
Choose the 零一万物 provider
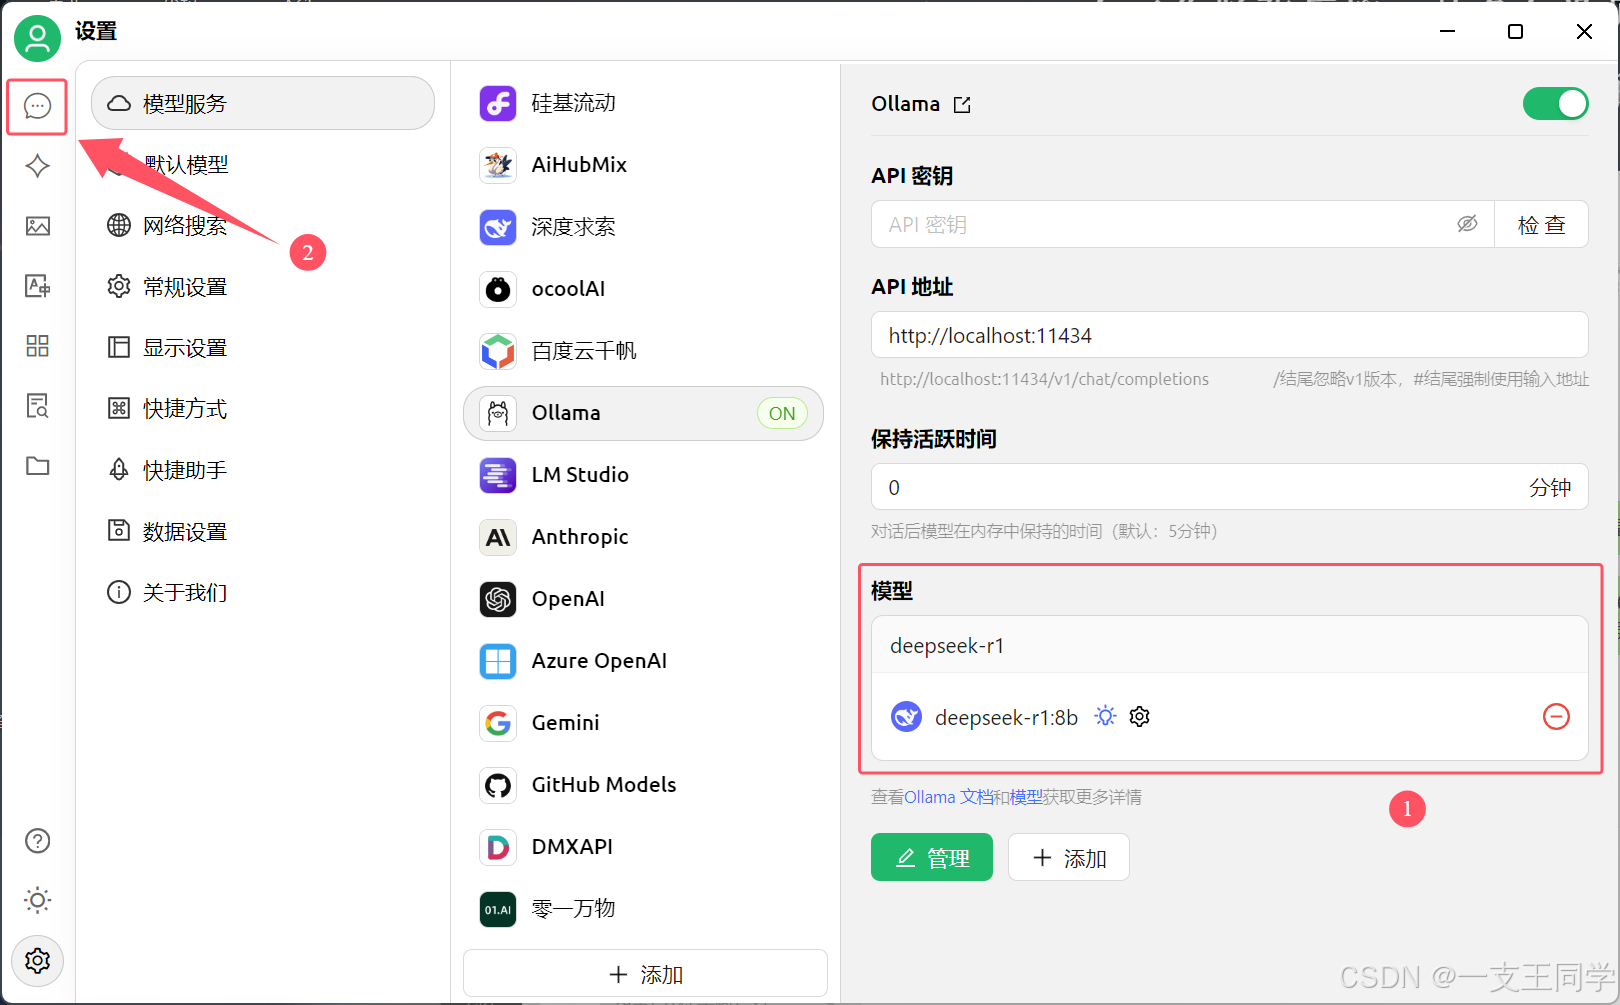coord(643,909)
